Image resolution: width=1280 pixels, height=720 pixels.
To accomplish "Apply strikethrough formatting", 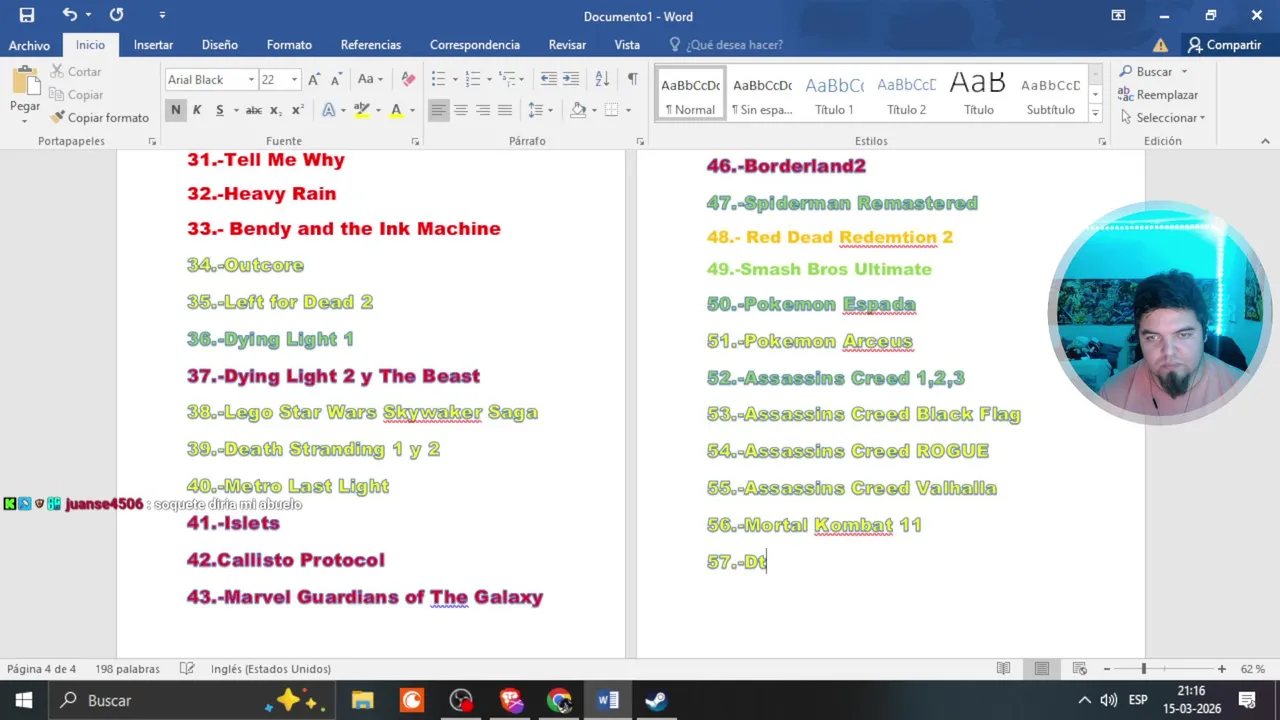I will (254, 110).
